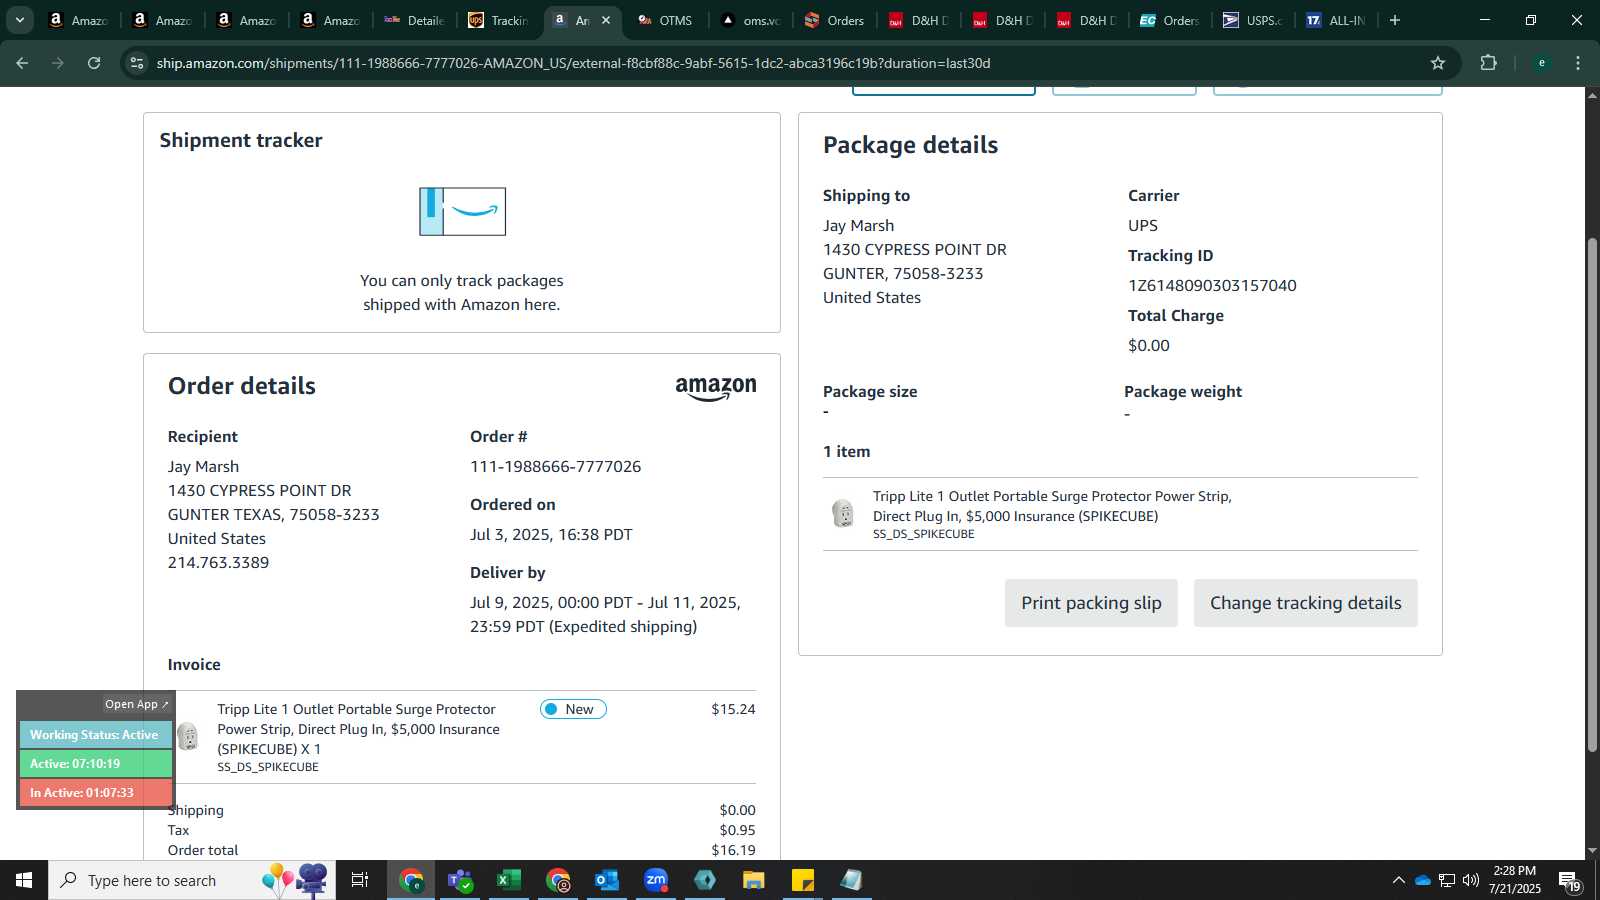The width and height of the screenshot is (1600, 900).
Task: Click the $16.19 order total
Action: click(x=733, y=850)
